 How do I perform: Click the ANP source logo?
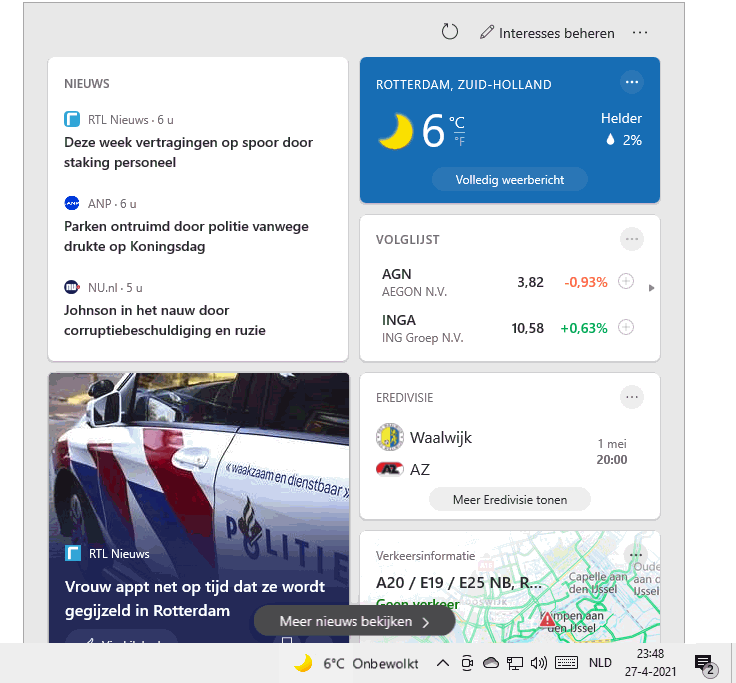[x=72, y=203]
